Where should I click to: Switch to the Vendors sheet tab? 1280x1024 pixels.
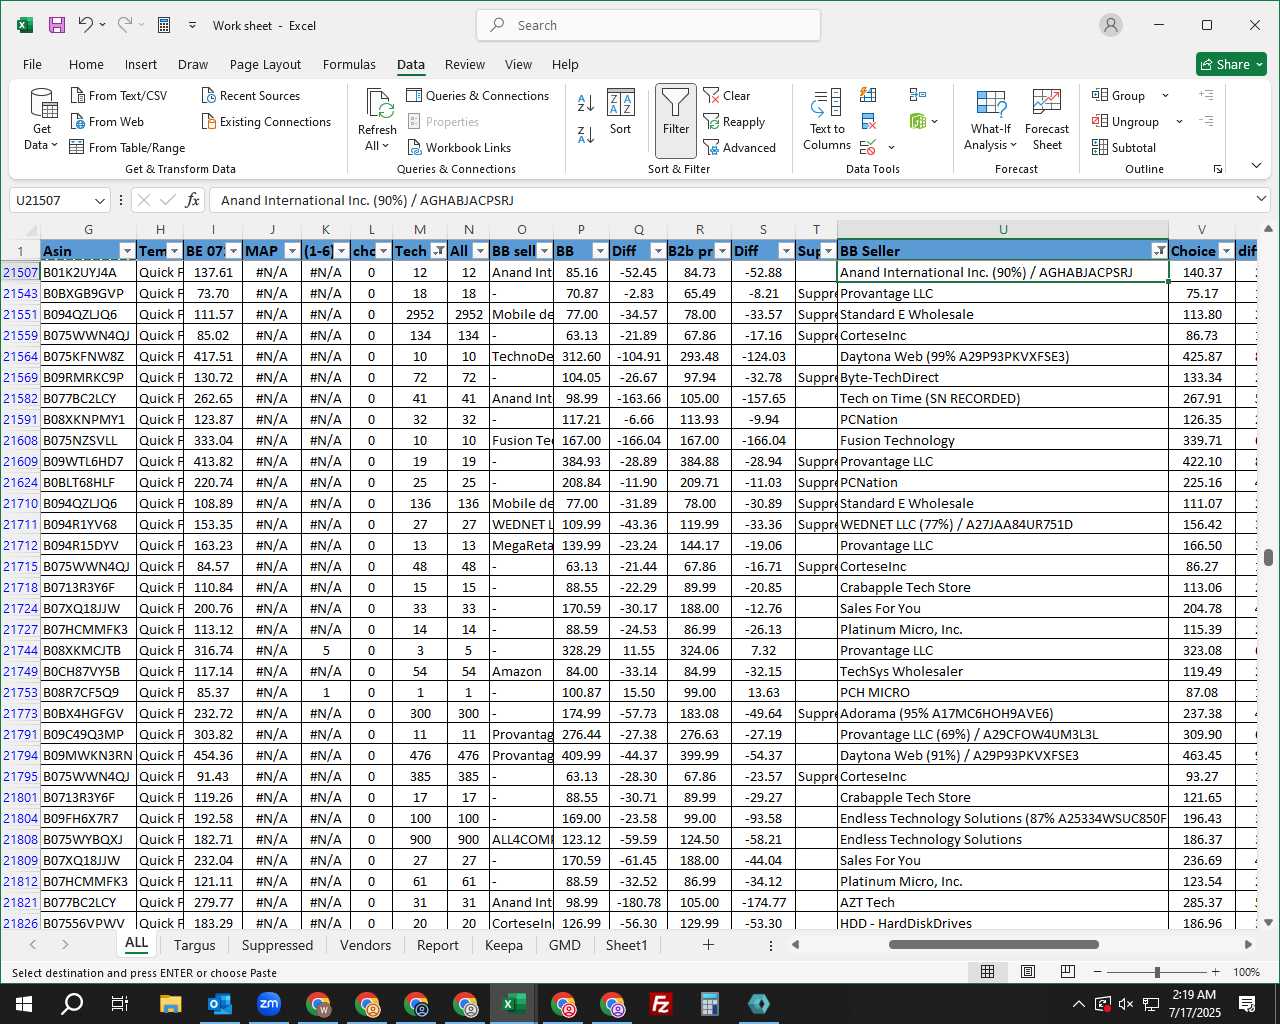pos(365,945)
